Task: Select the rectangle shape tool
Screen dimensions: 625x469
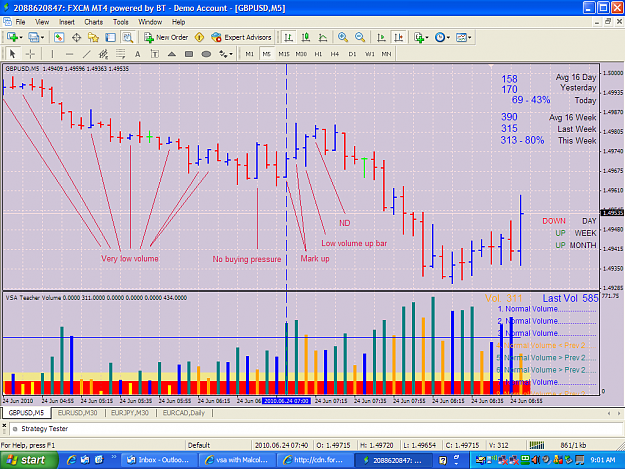Action: tap(189, 54)
